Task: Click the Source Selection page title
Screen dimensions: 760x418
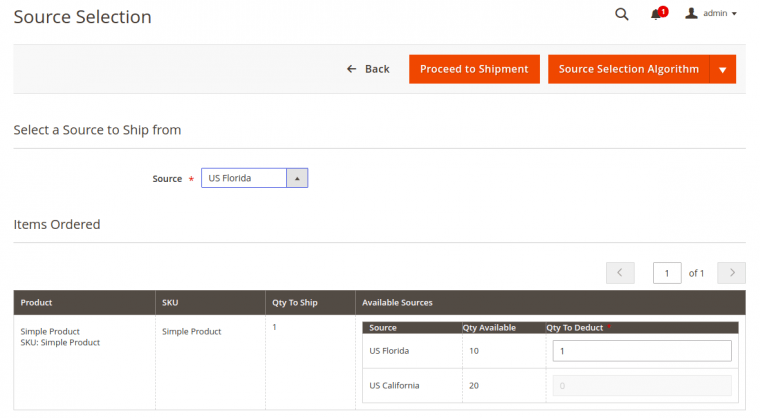Action: coord(82,17)
